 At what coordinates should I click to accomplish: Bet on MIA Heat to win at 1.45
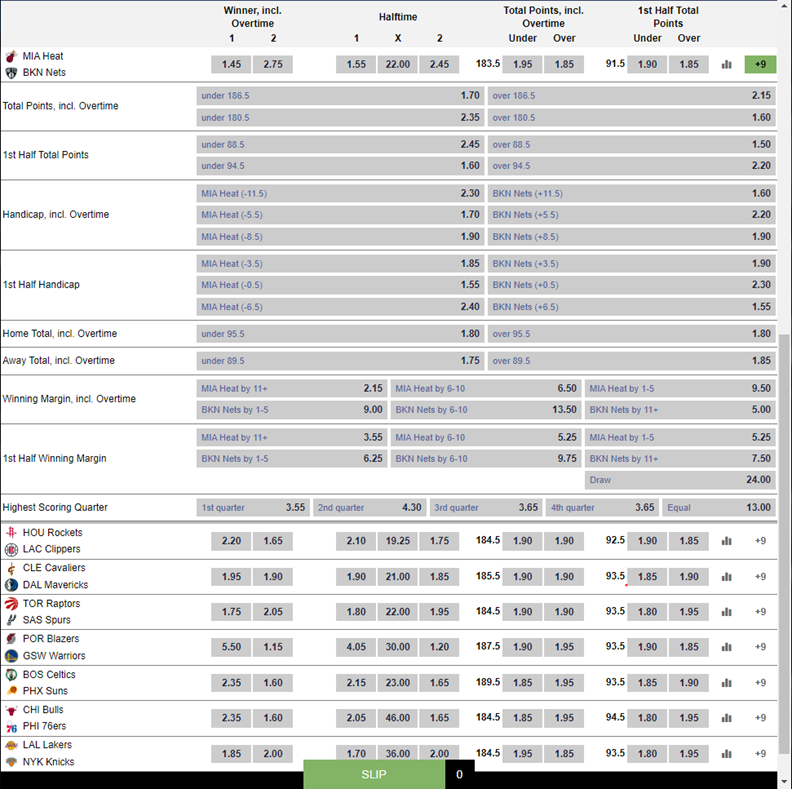pos(231,65)
